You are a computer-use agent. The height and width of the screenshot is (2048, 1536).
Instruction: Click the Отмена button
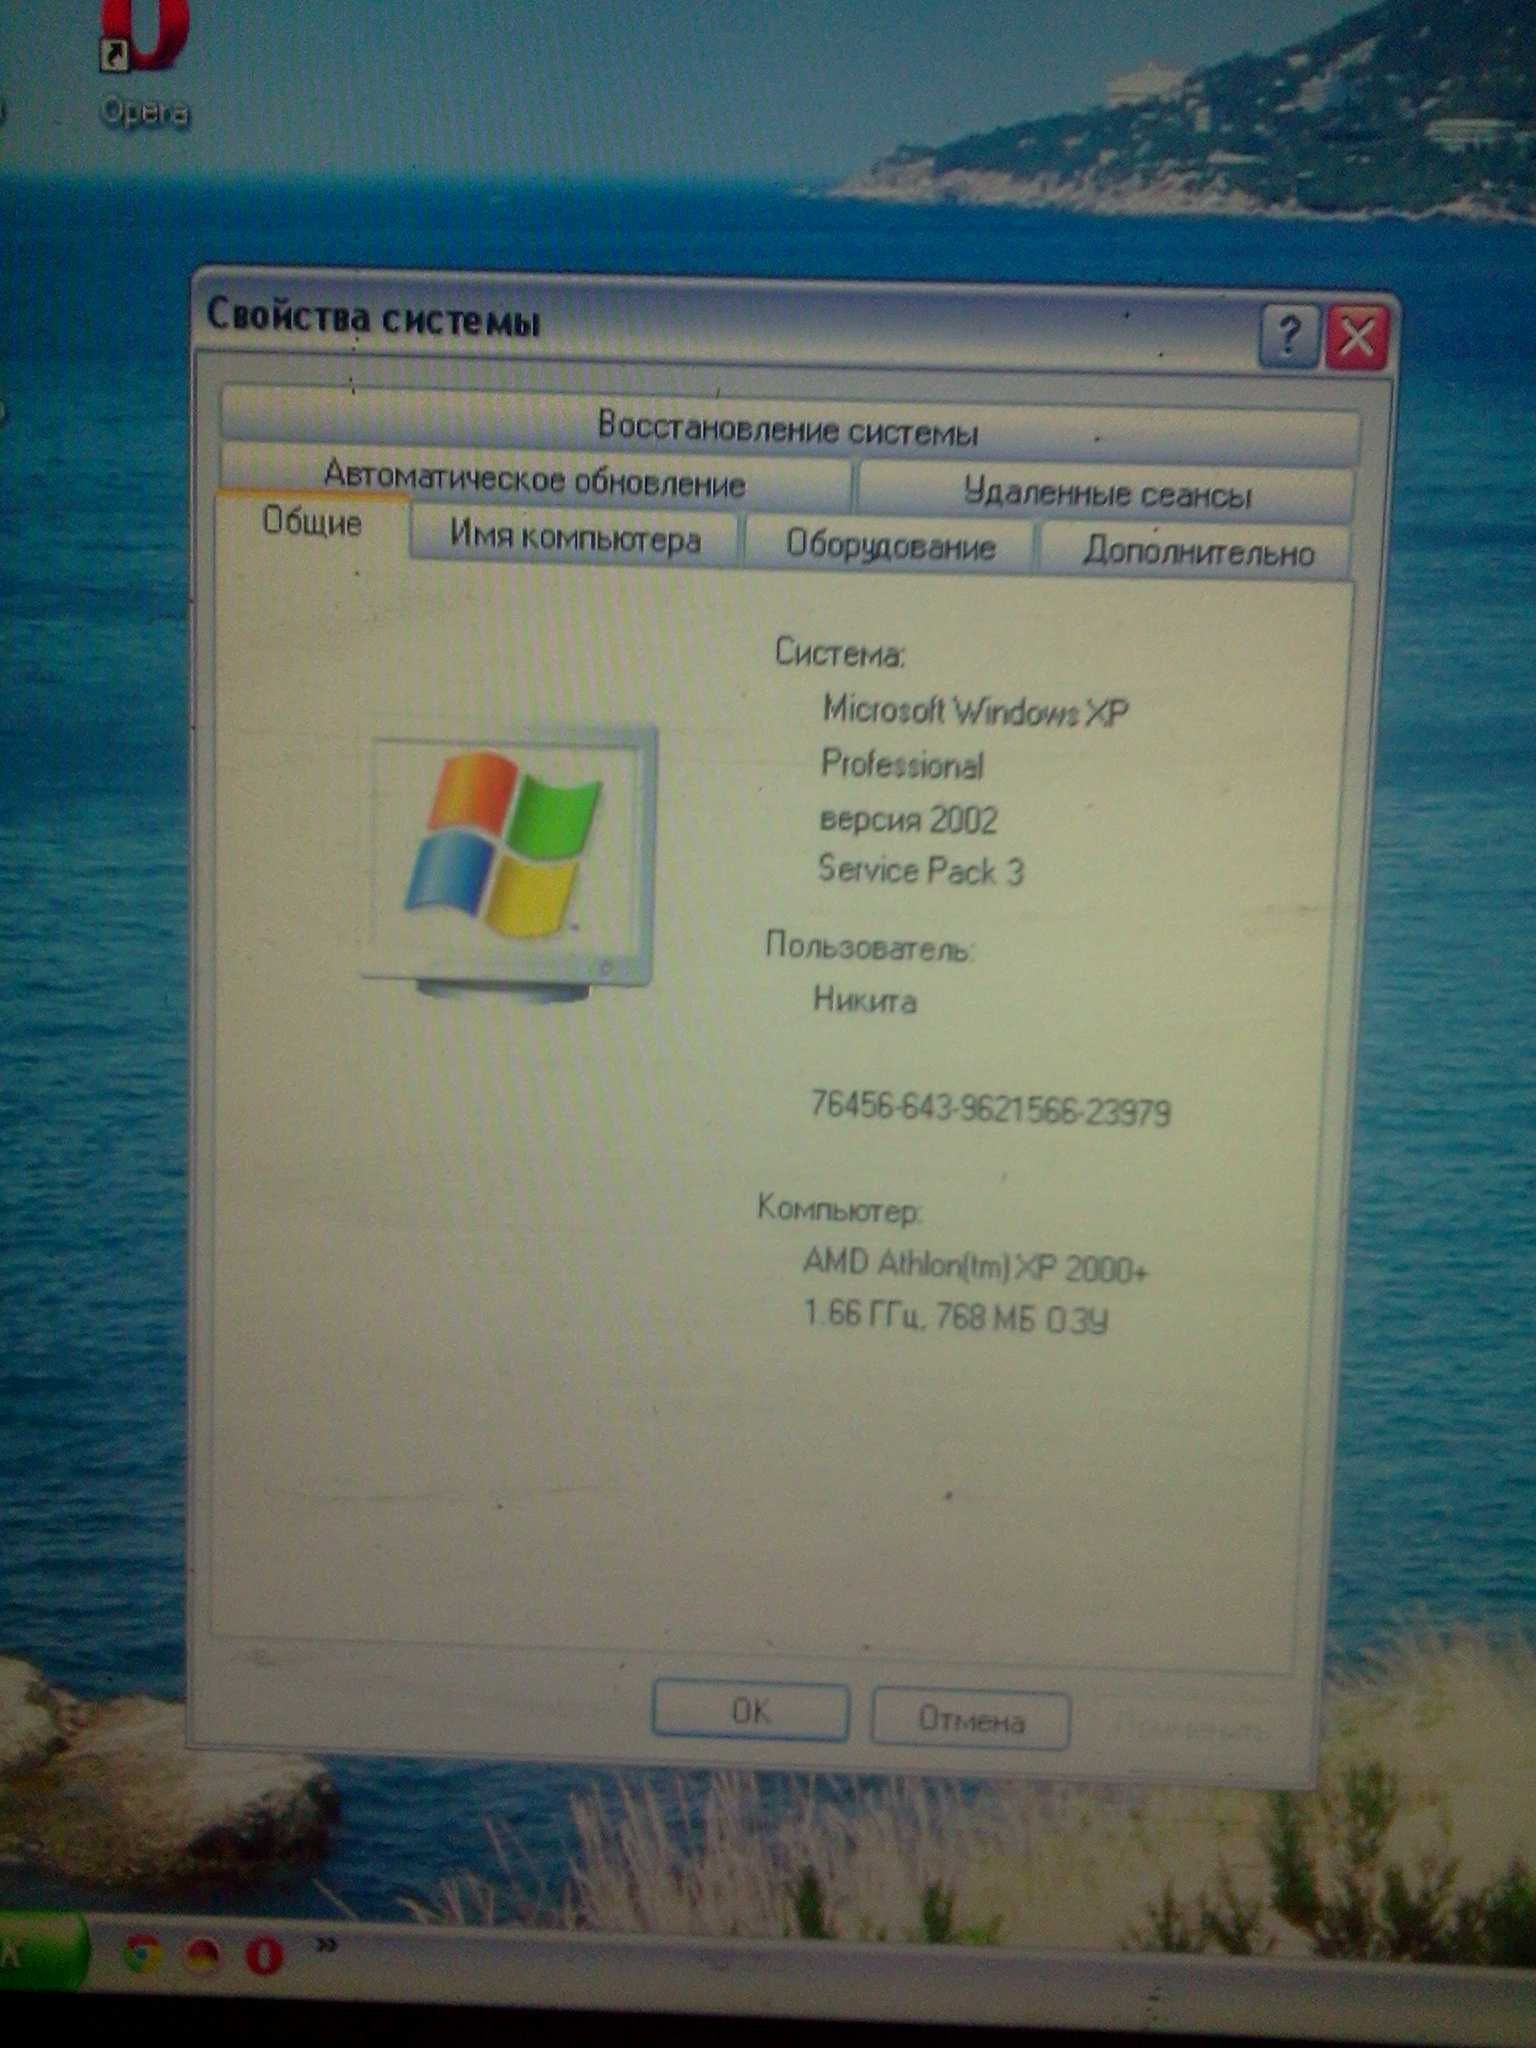(x=970, y=1719)
